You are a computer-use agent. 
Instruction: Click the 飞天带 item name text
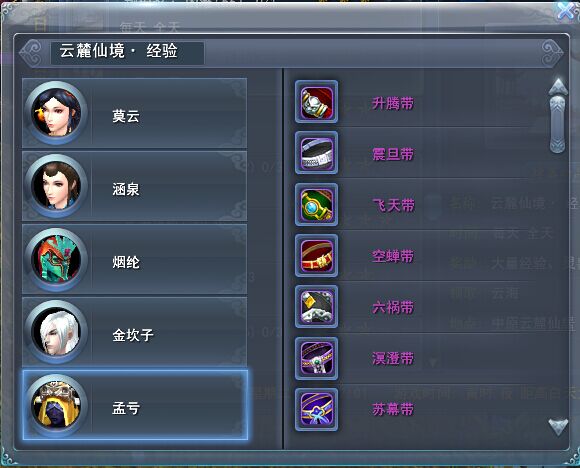click(x=393, y=205)
